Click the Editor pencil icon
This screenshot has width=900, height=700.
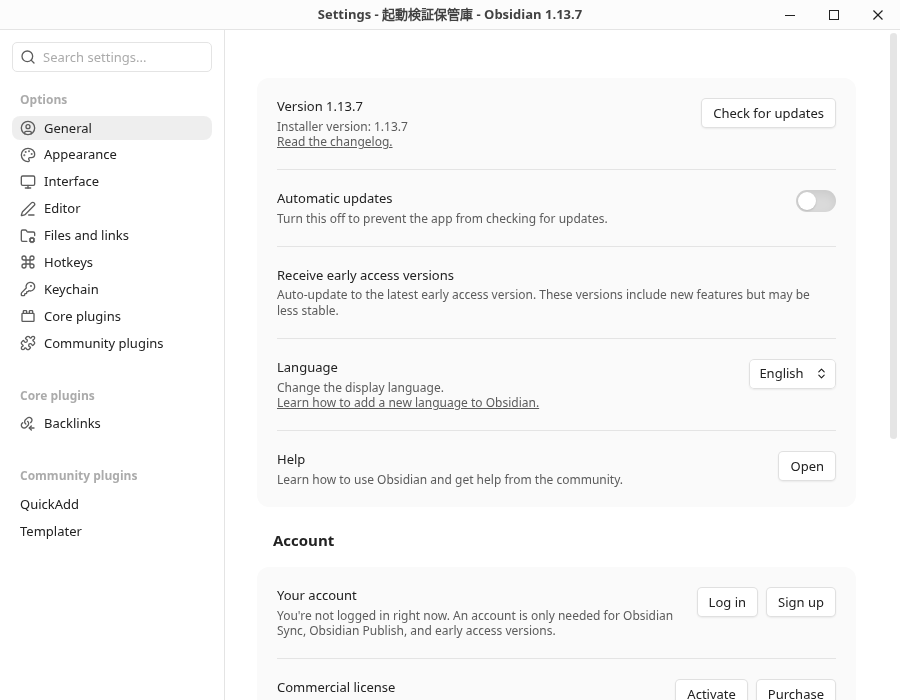click(x=28, y=209)
